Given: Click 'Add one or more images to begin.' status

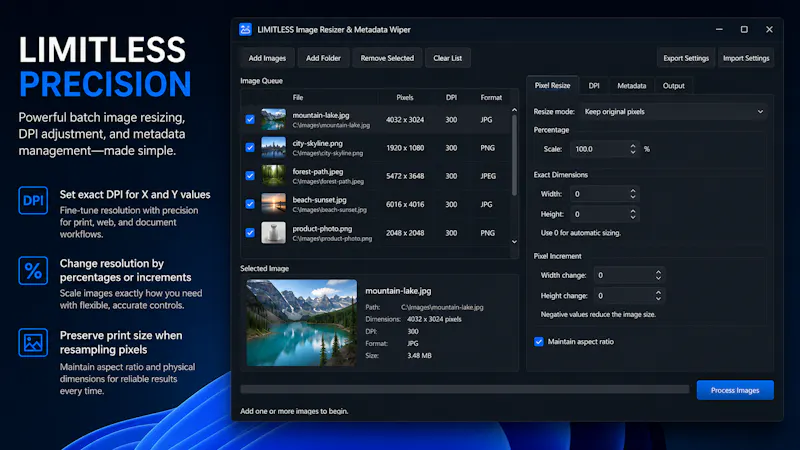Looking at the screenshot, I should click(x=294, y=411).
